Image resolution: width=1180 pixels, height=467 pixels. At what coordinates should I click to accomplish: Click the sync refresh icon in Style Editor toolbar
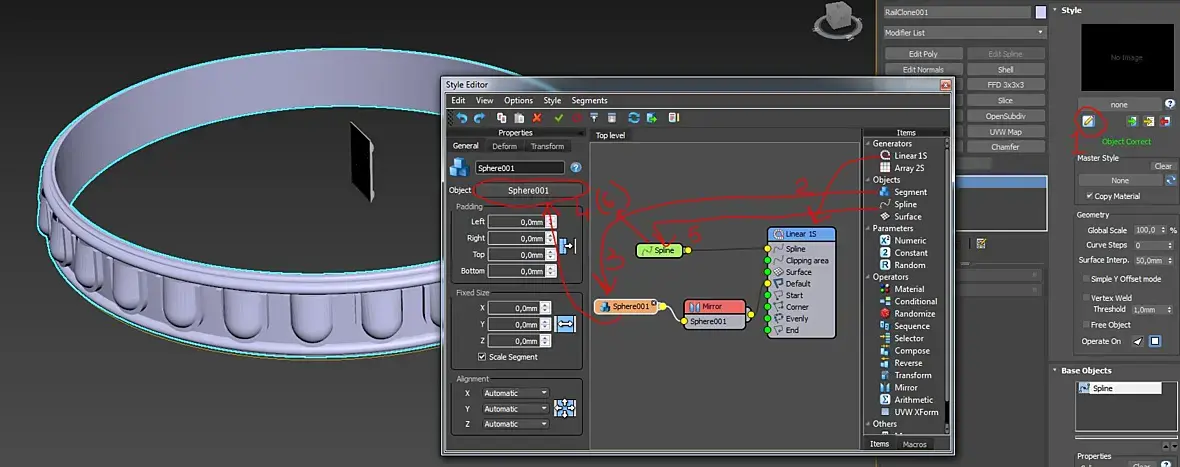pyautogui.click(x=634, y=118)
